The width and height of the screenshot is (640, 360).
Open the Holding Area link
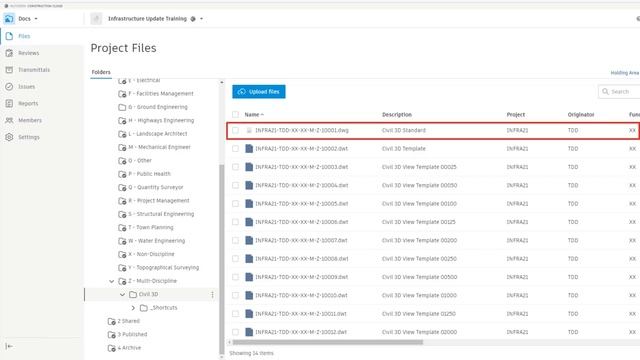point(624,73)
